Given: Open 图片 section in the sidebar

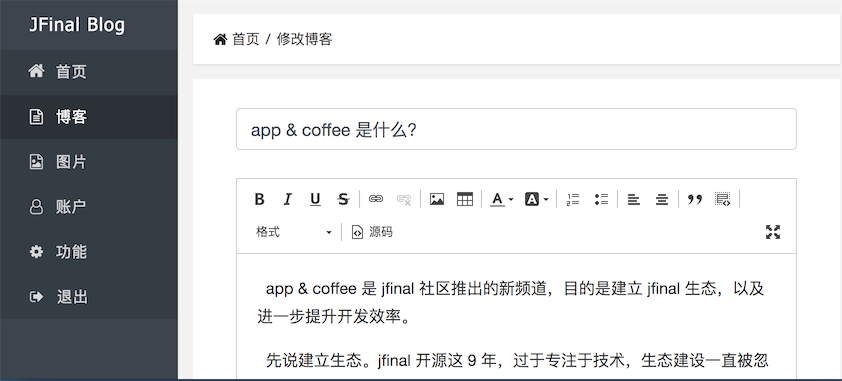Looking at the screenshot, I should tap(89, 162).
